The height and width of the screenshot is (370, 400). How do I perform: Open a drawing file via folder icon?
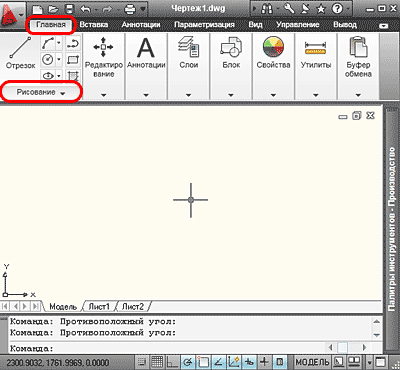[53, 9]
